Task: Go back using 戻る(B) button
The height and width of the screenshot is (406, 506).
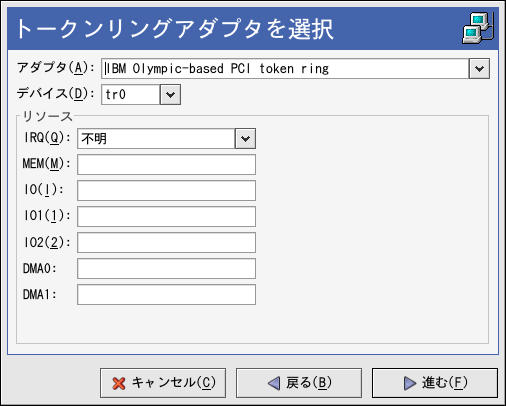Action: pos(299,383)
